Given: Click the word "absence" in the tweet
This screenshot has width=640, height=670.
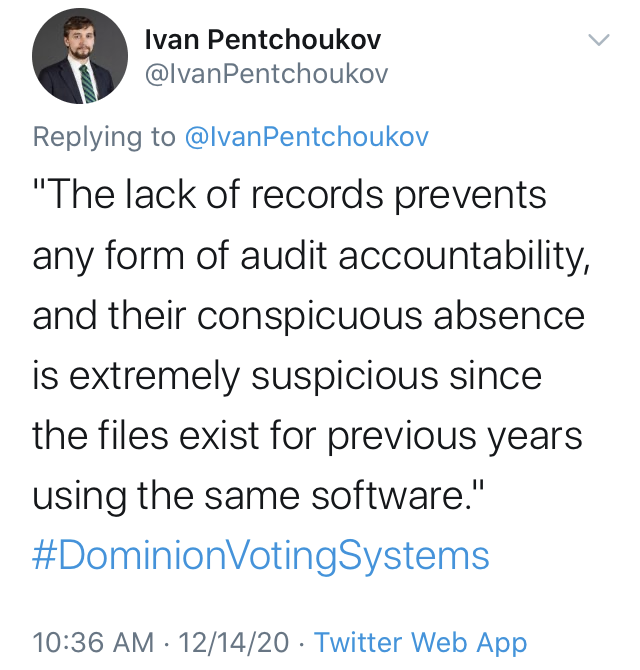Looking at the screenshot, I should pos(509,317).
